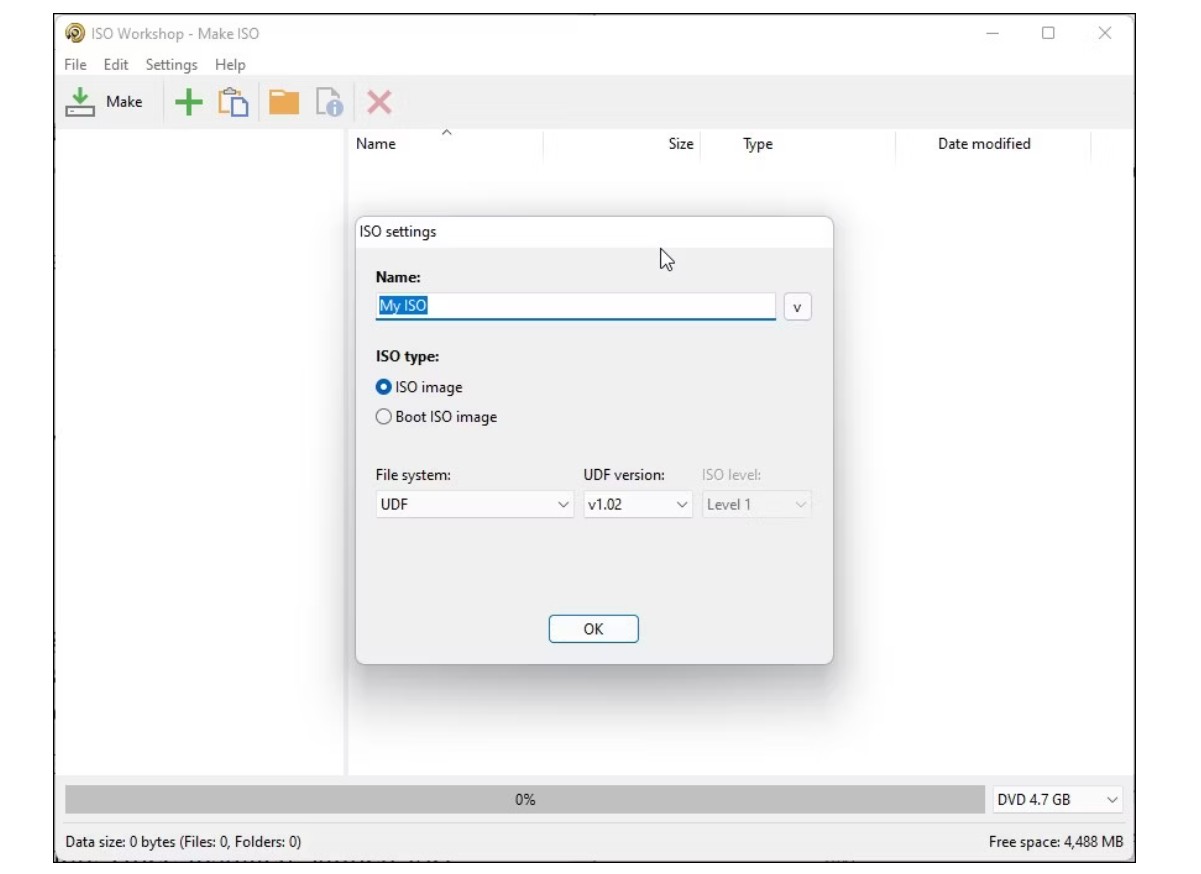Click the paste from clipboard icon
This screenshot has height=874, width=1201.
pos(231,100)
